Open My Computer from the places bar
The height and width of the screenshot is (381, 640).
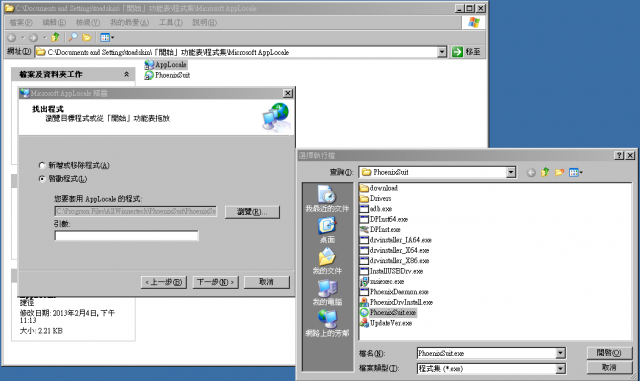[327, 292]
